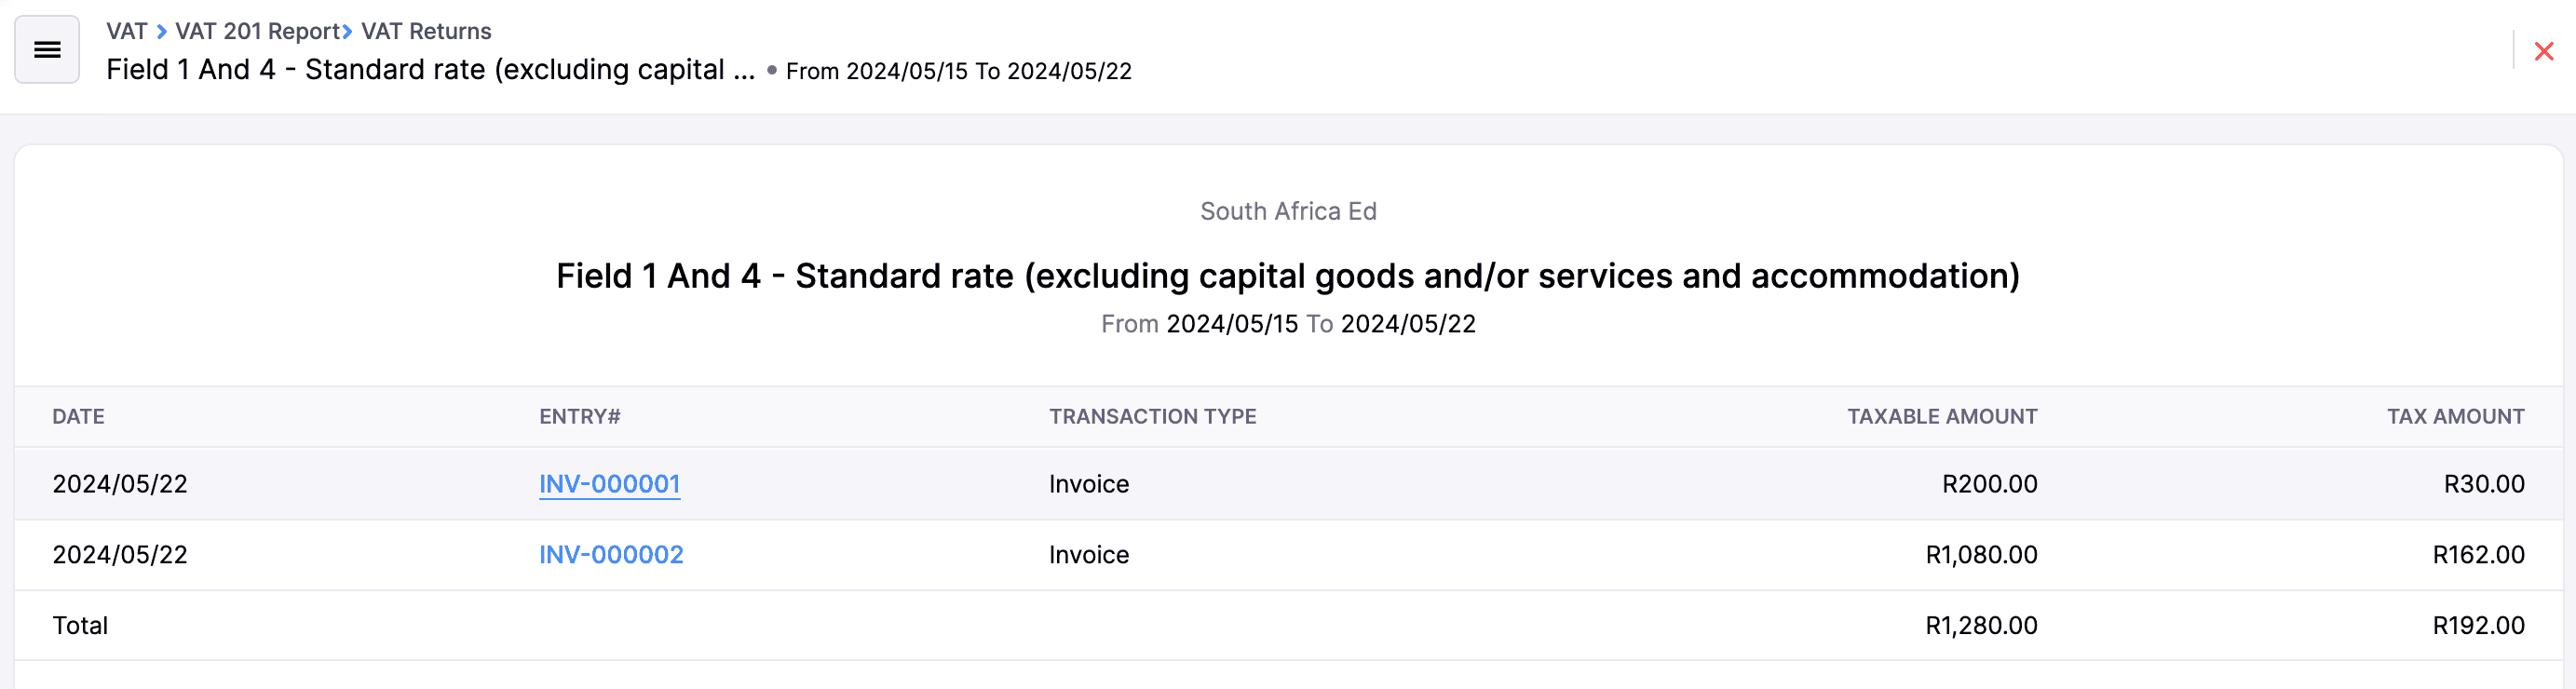Click the Total row label
This screenshot has height=689, width=2576.
point(80,626)
